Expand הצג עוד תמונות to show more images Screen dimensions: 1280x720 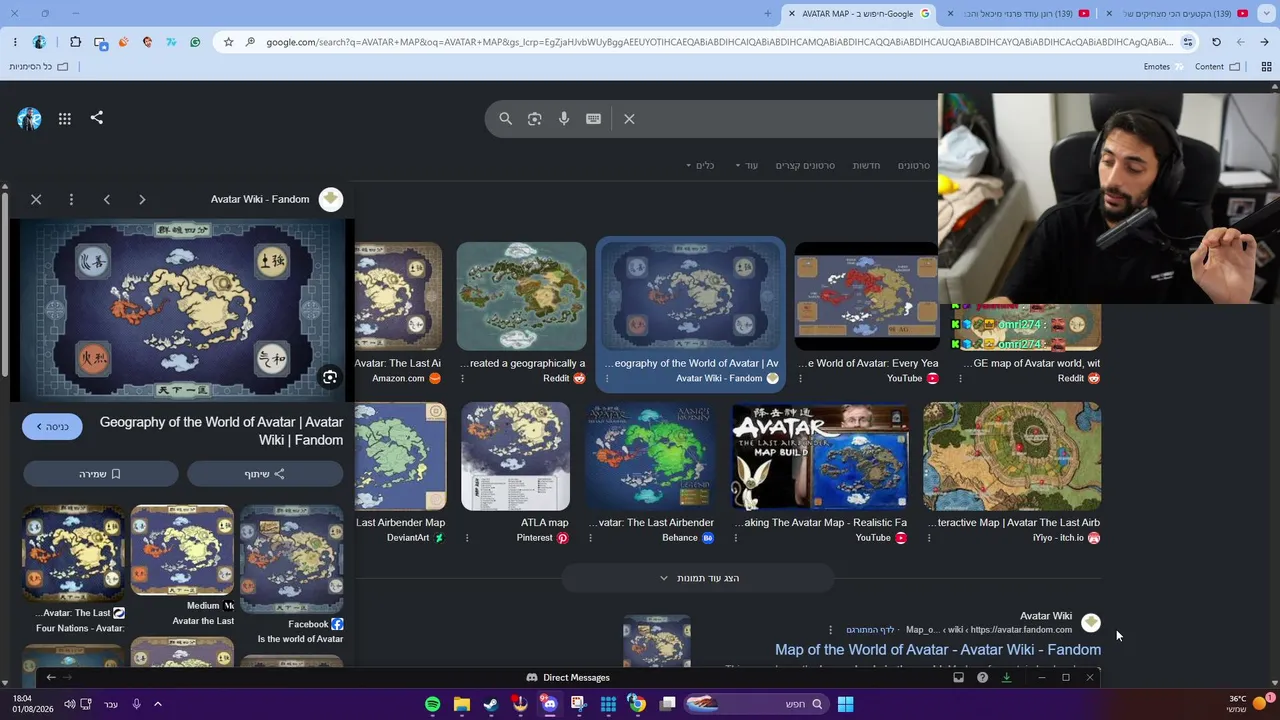(698, 578)
